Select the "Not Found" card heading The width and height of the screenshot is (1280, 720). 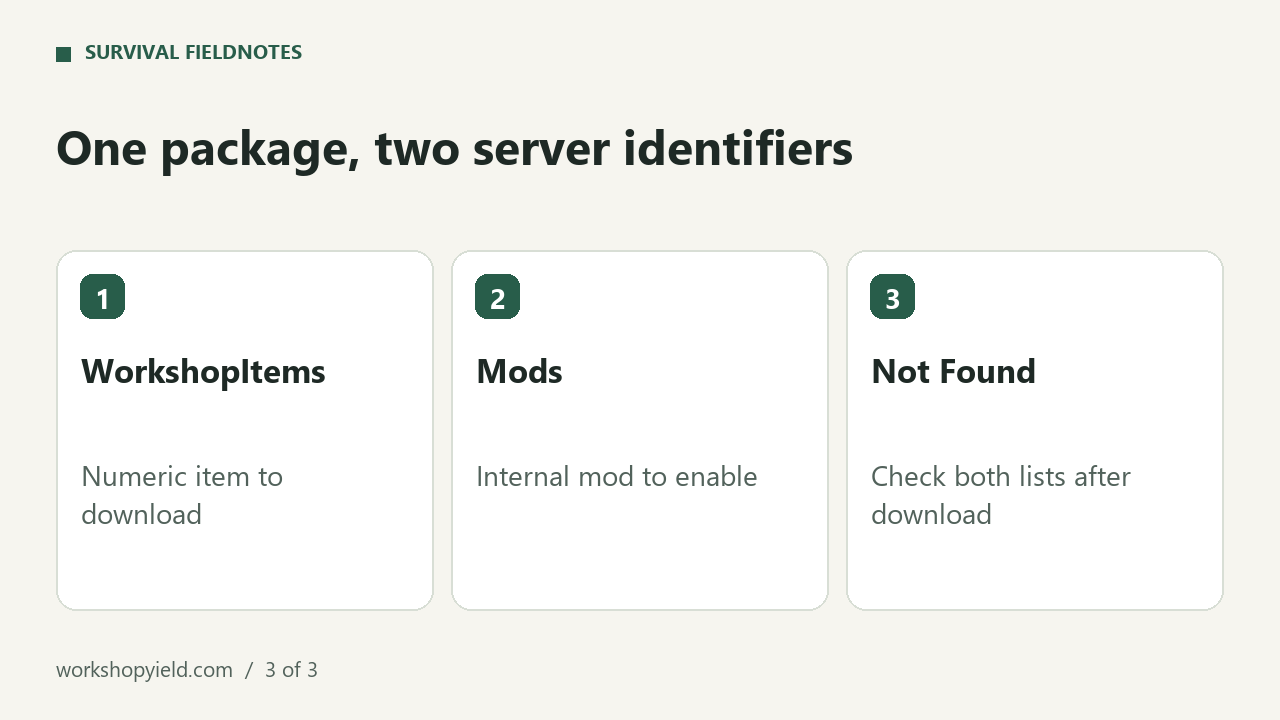(x=953, y=372)
